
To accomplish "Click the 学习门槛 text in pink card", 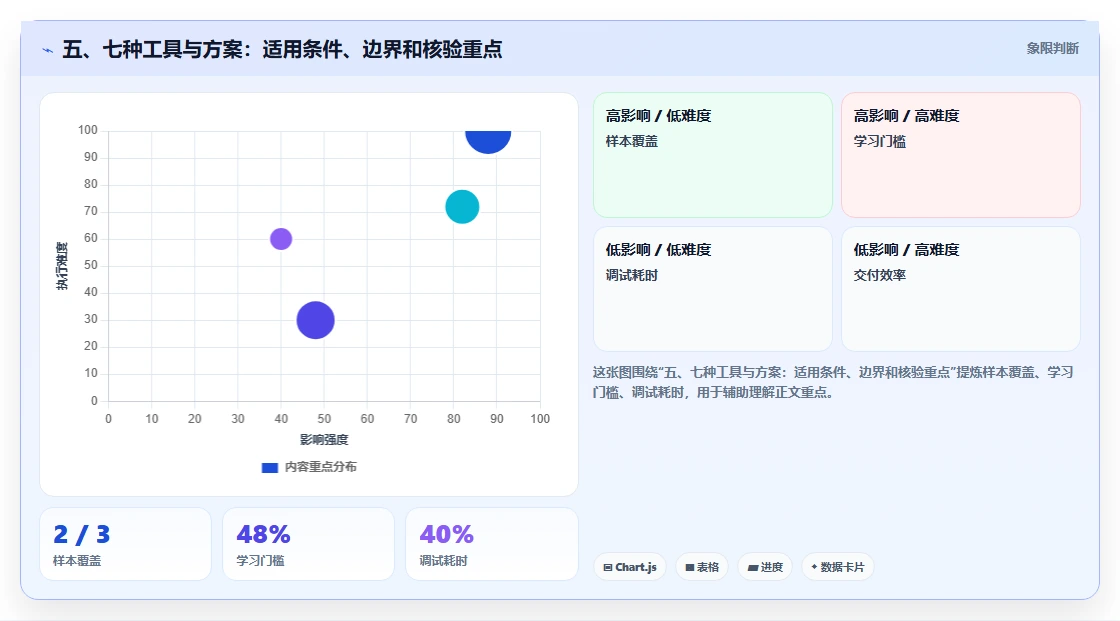I will pyautogui.click(x=879, y=141).
